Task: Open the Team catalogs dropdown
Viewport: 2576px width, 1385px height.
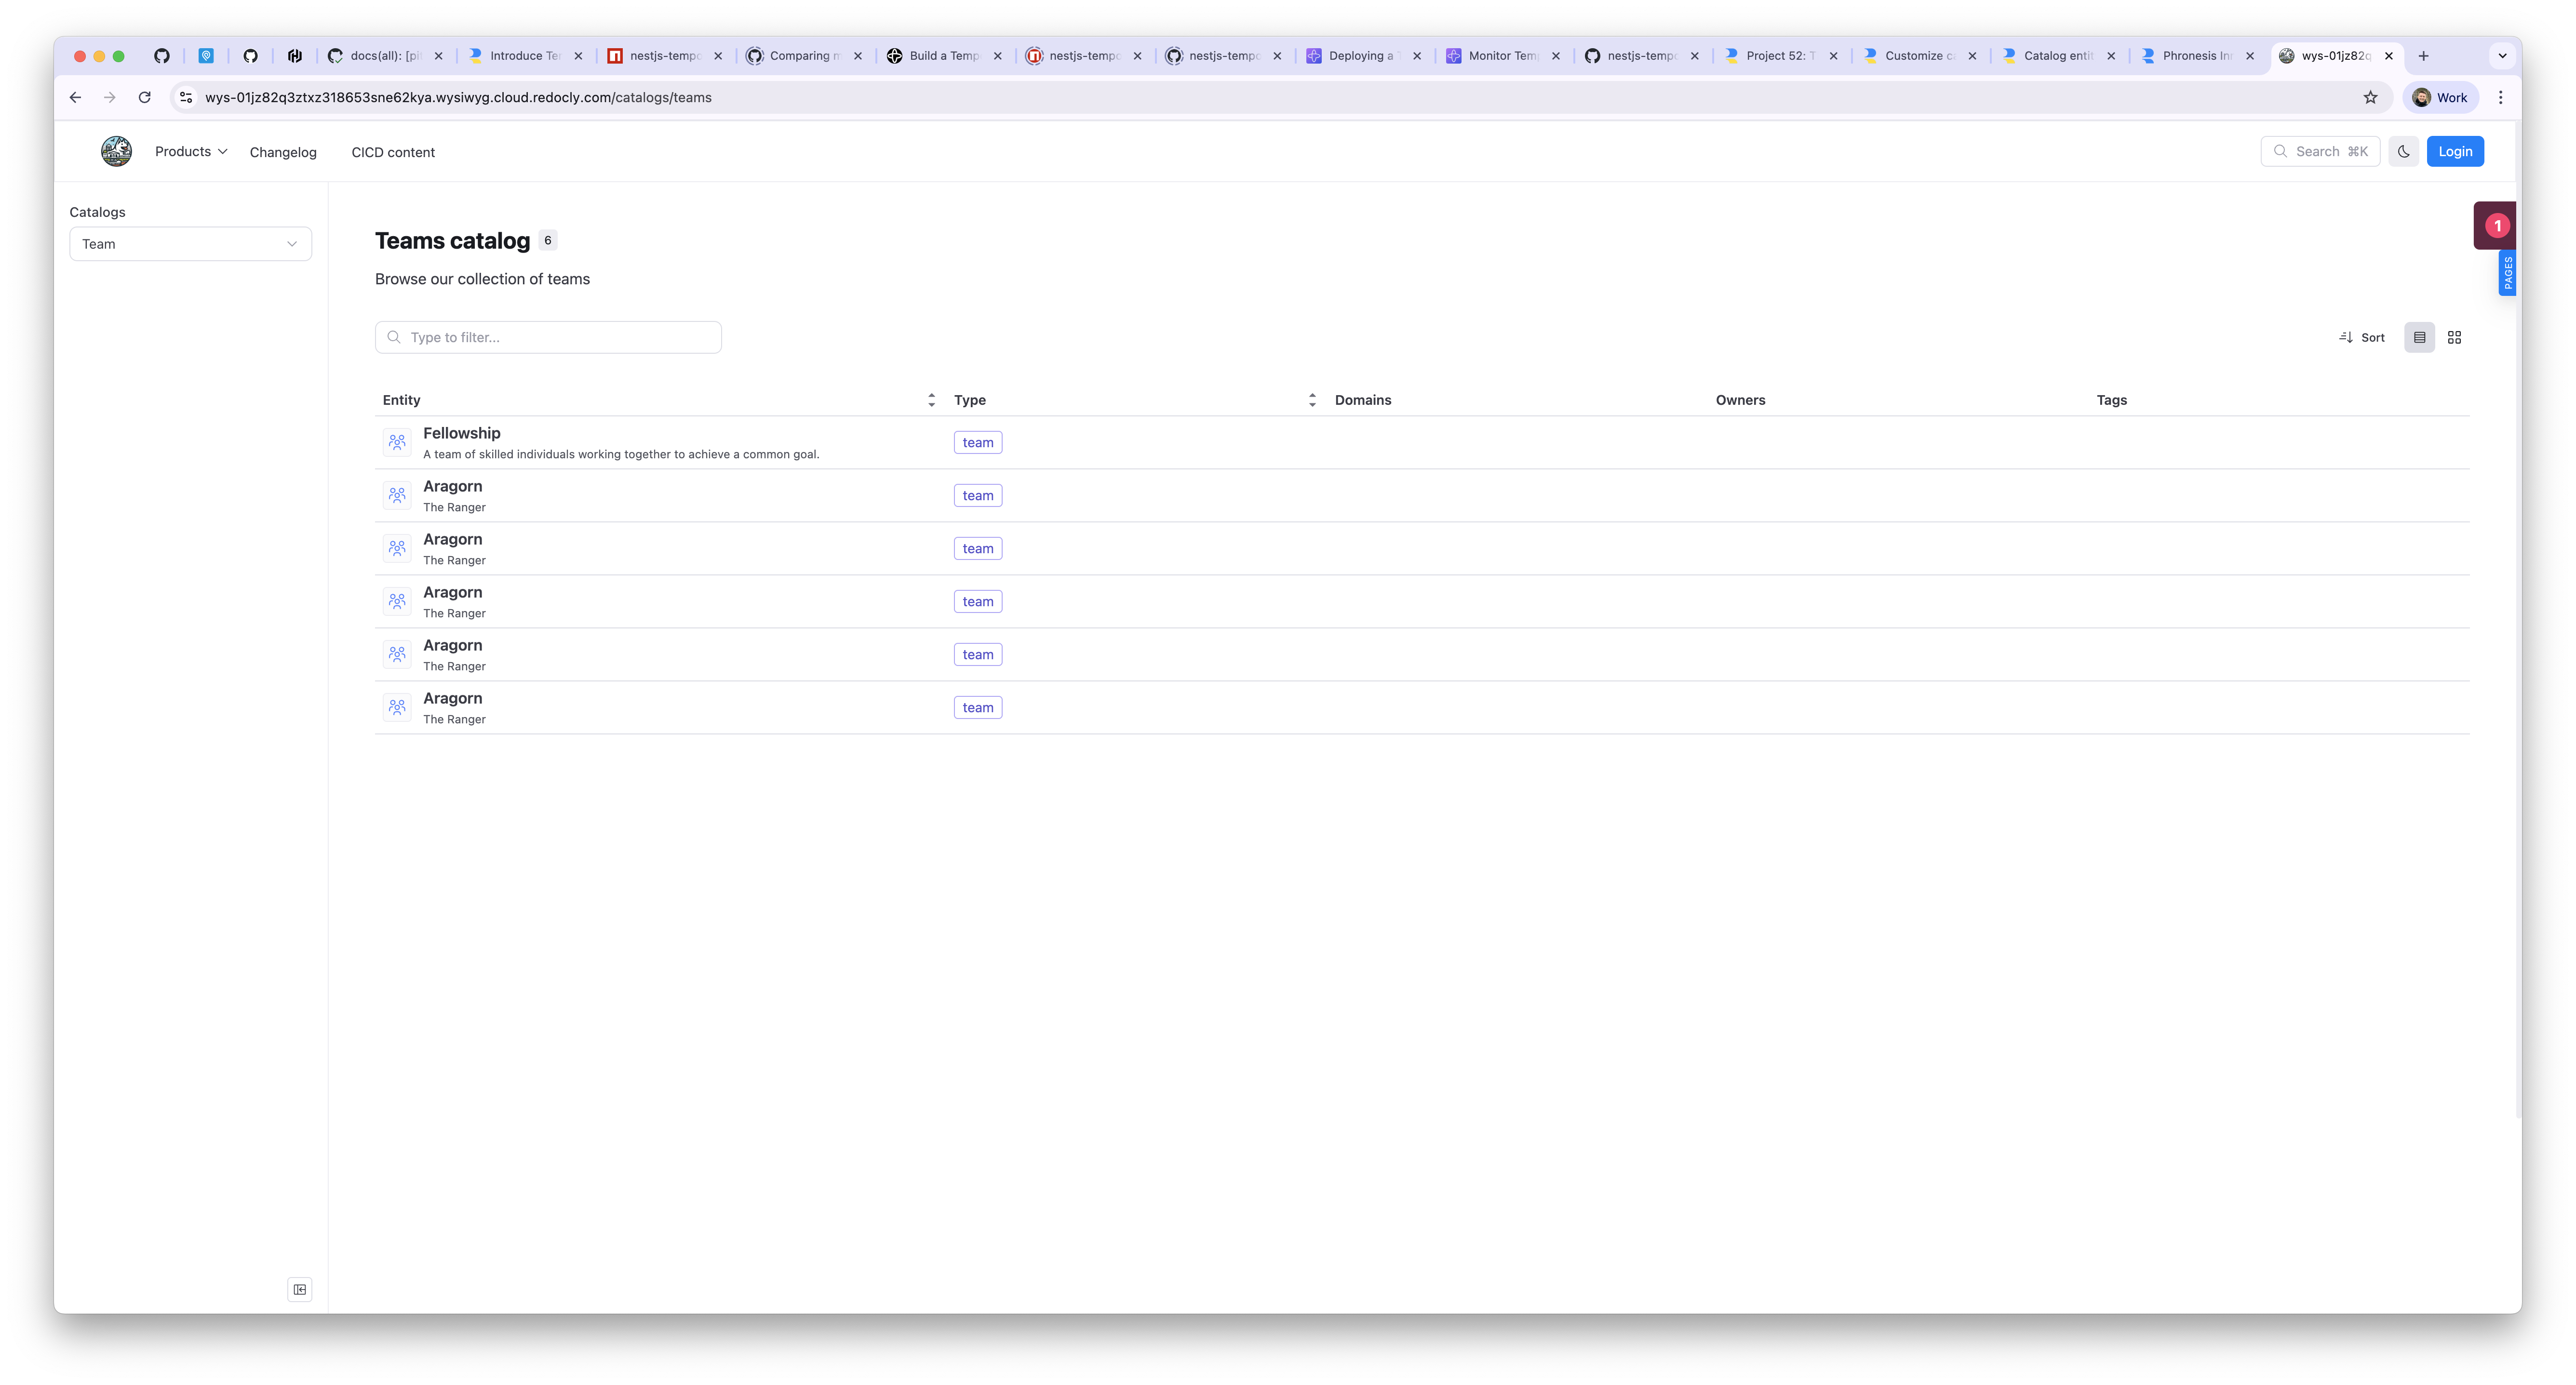Action: (190, 244)
